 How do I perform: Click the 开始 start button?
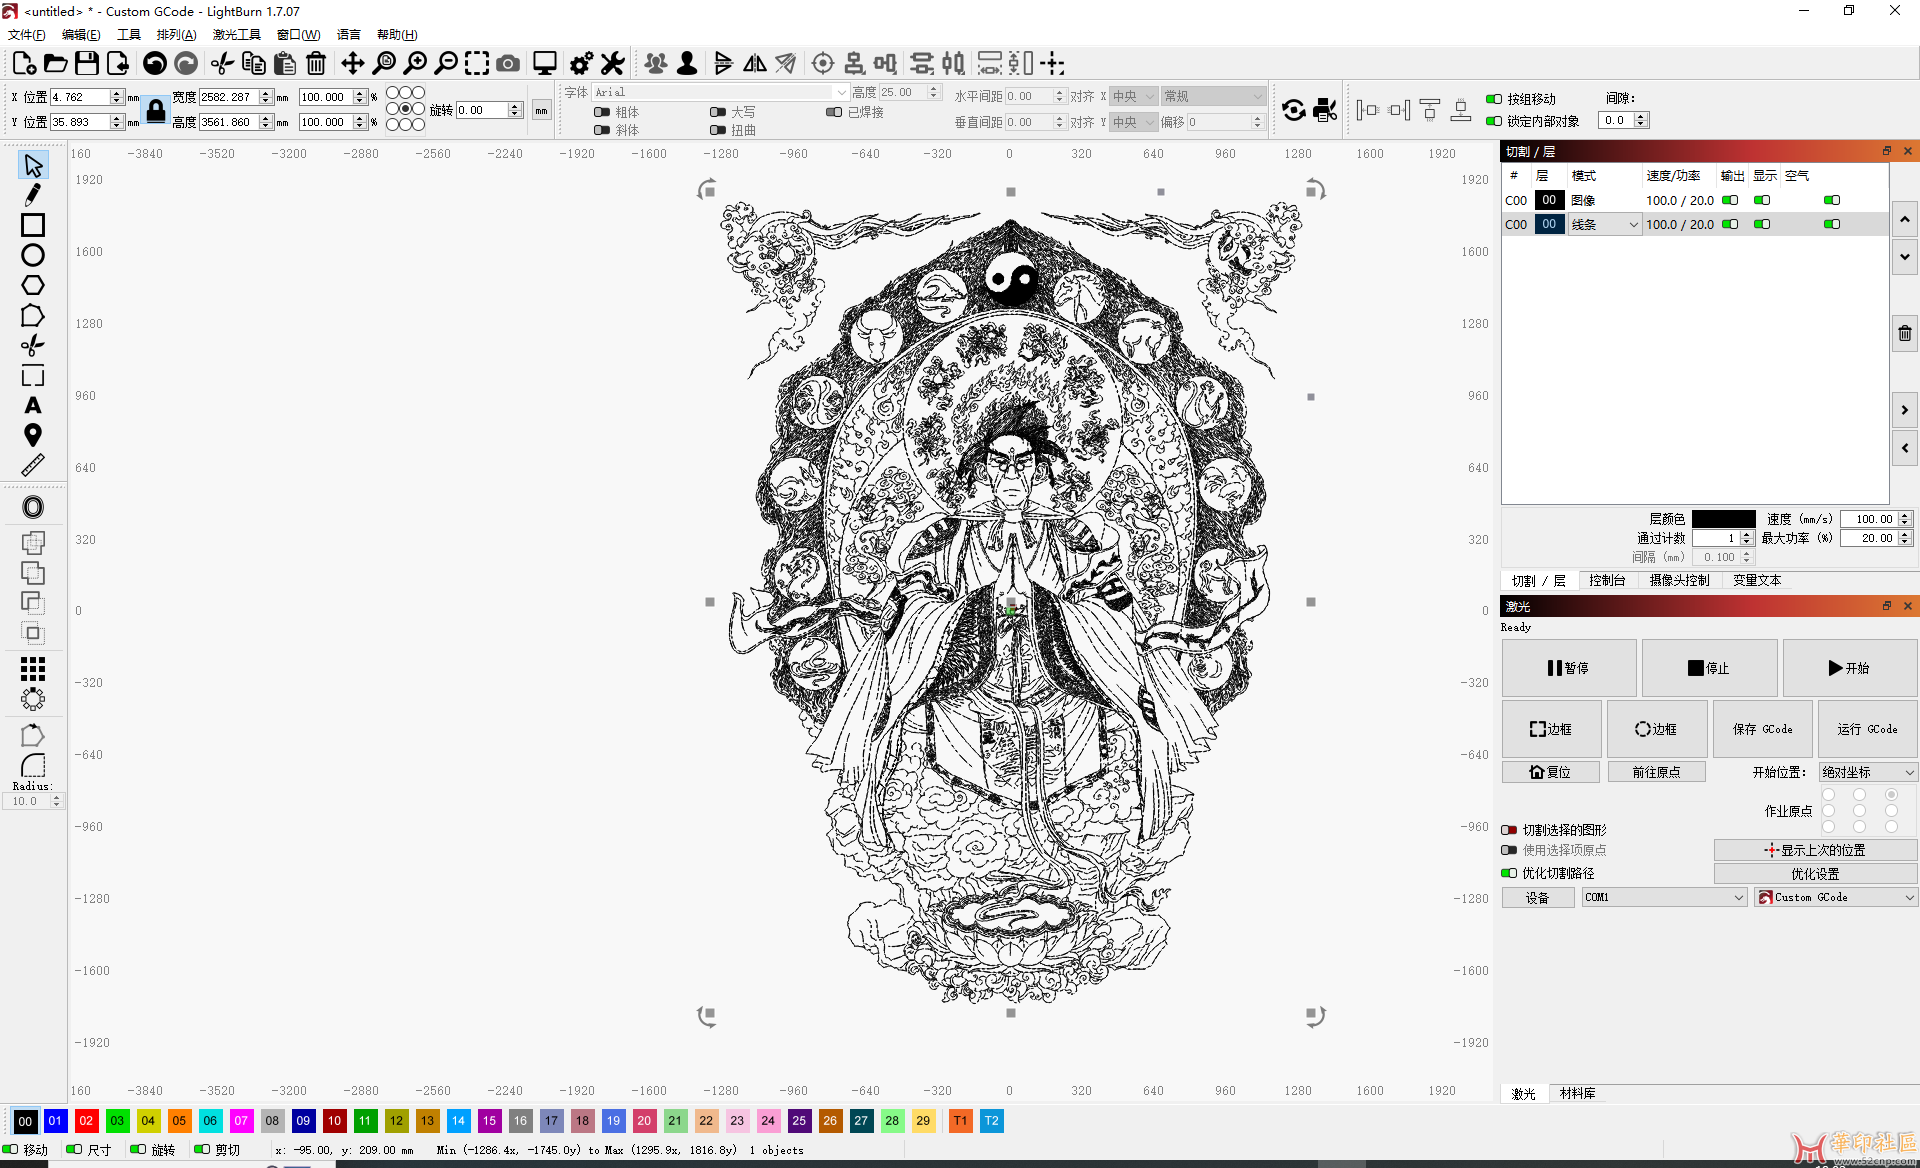[x=1850, y=668]
